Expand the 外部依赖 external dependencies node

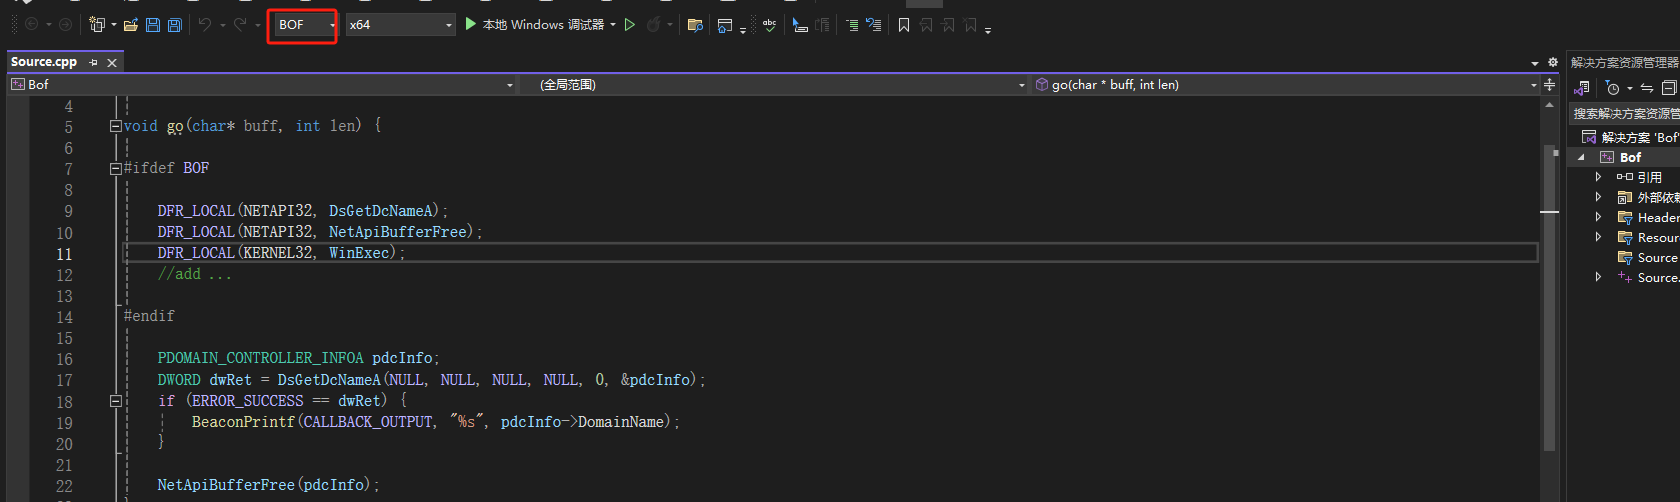(x=1598, y=197)
